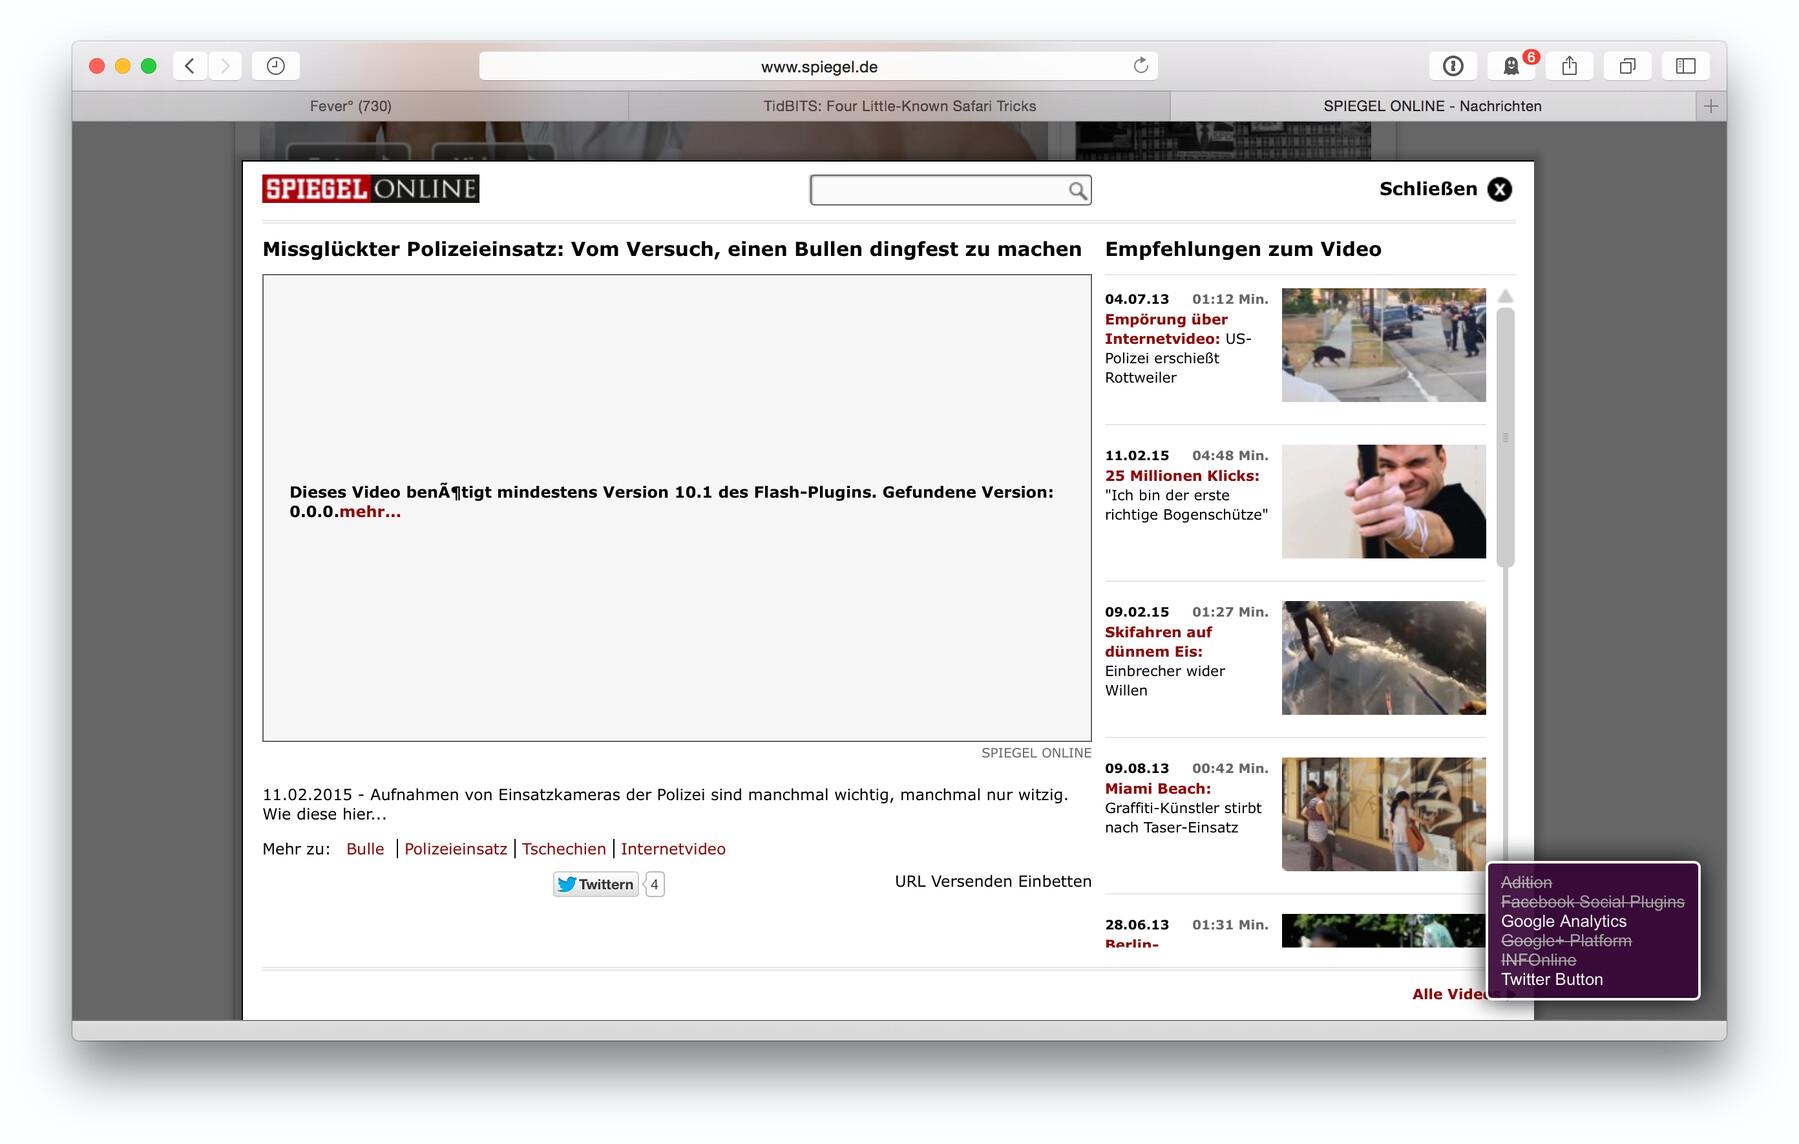Click the Safari back arrow button
The height and width of the screenshot is (1144, 1799).
[x=190, y=66]
